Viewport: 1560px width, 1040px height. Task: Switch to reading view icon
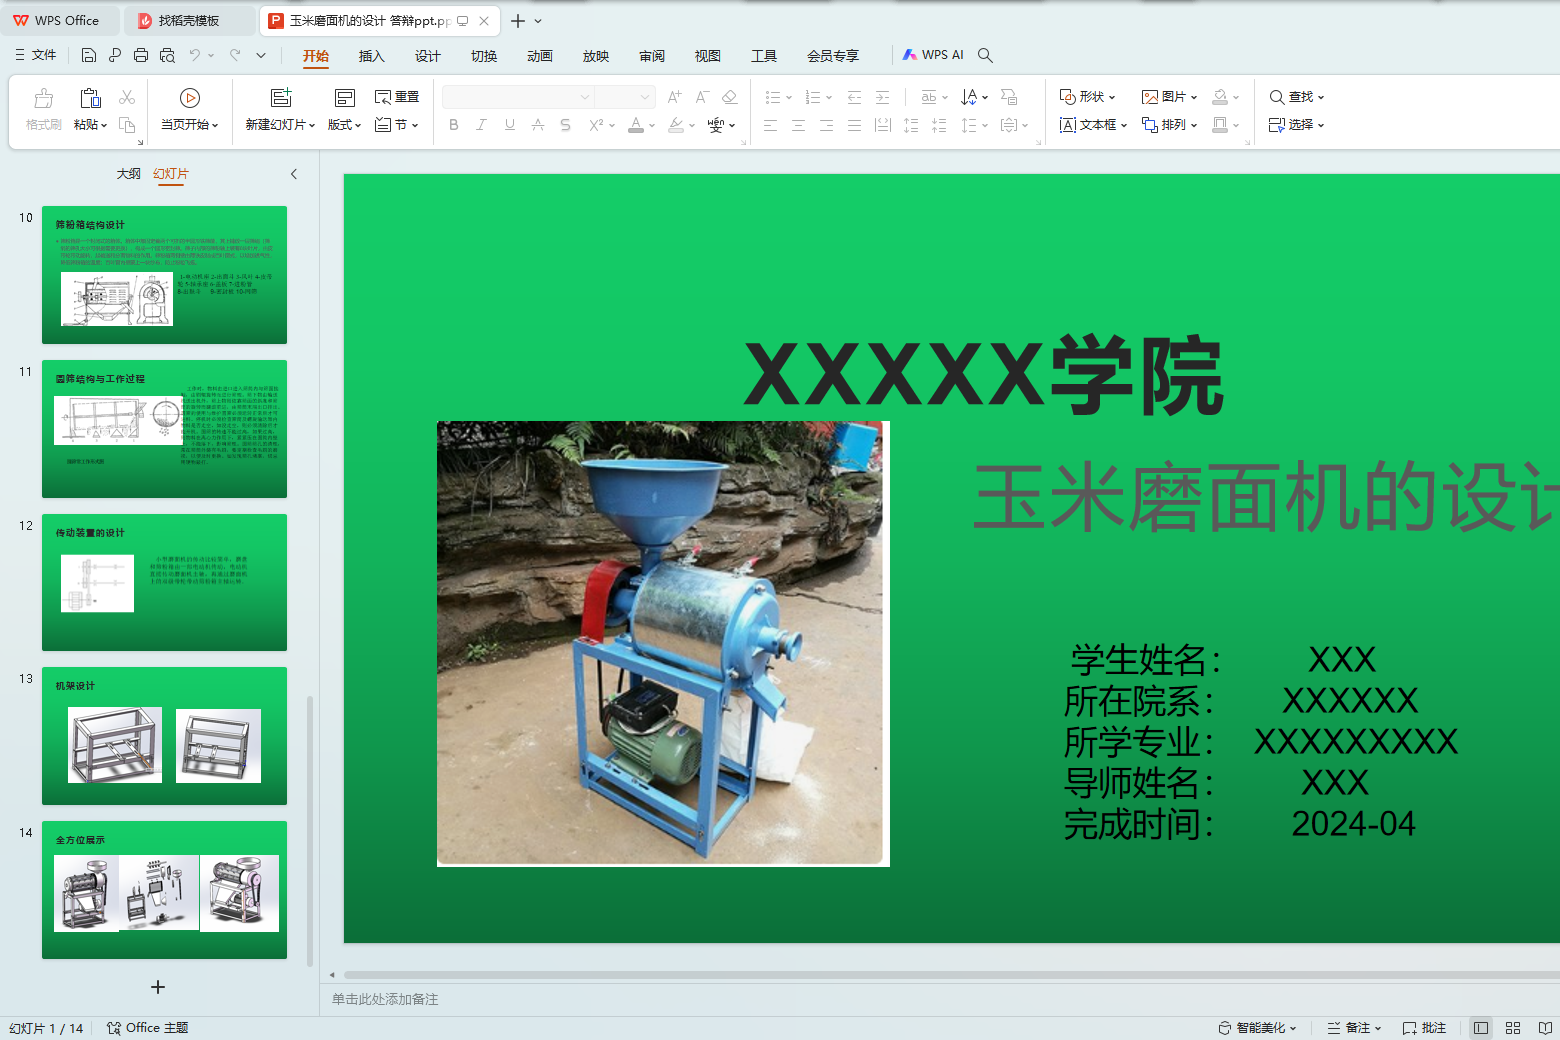point(1545,1028)
